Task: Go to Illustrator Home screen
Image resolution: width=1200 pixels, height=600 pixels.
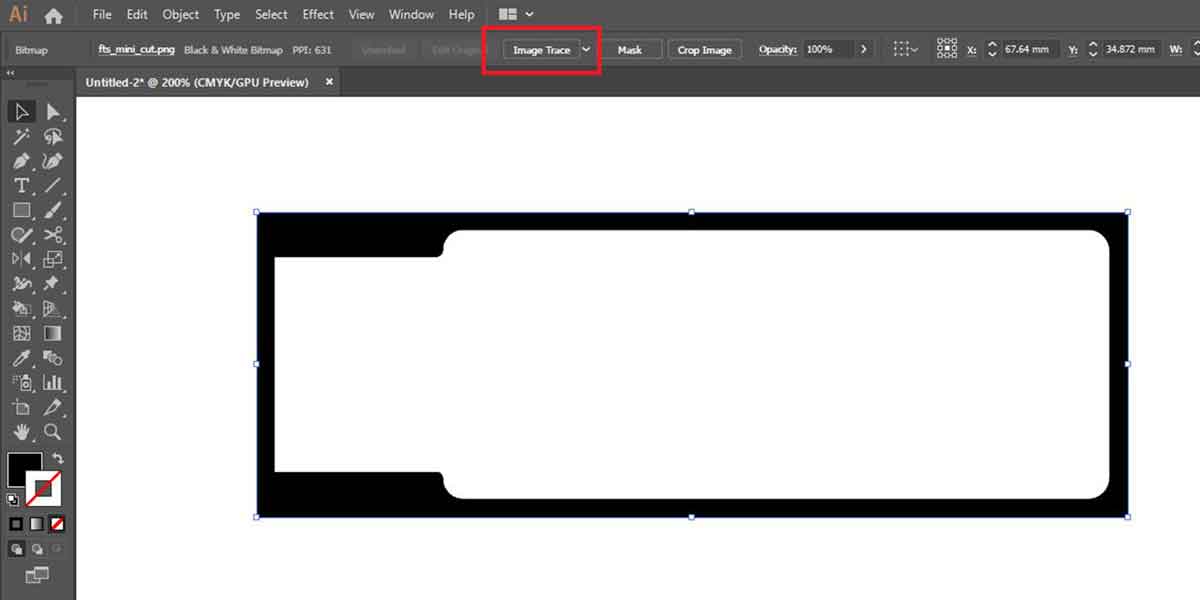Action: pyautogui.click(x=53, y=15)
